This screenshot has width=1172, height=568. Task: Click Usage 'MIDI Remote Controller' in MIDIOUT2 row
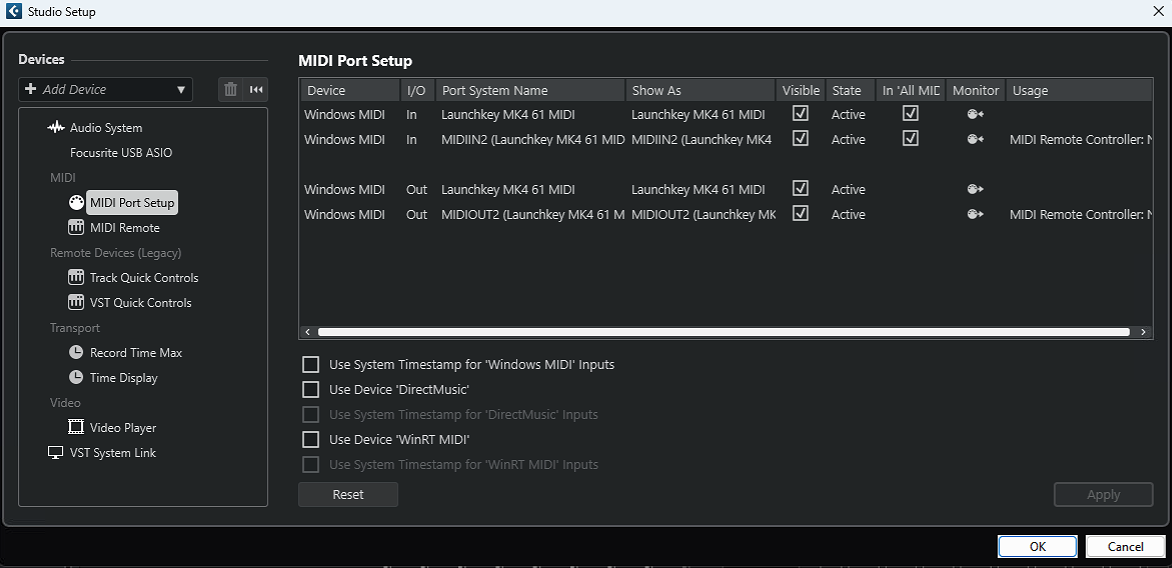[x=1081, y=214]
